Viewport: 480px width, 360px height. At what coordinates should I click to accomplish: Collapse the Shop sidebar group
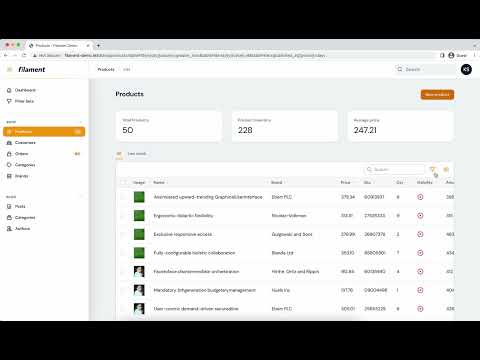[x=81, y=122]
